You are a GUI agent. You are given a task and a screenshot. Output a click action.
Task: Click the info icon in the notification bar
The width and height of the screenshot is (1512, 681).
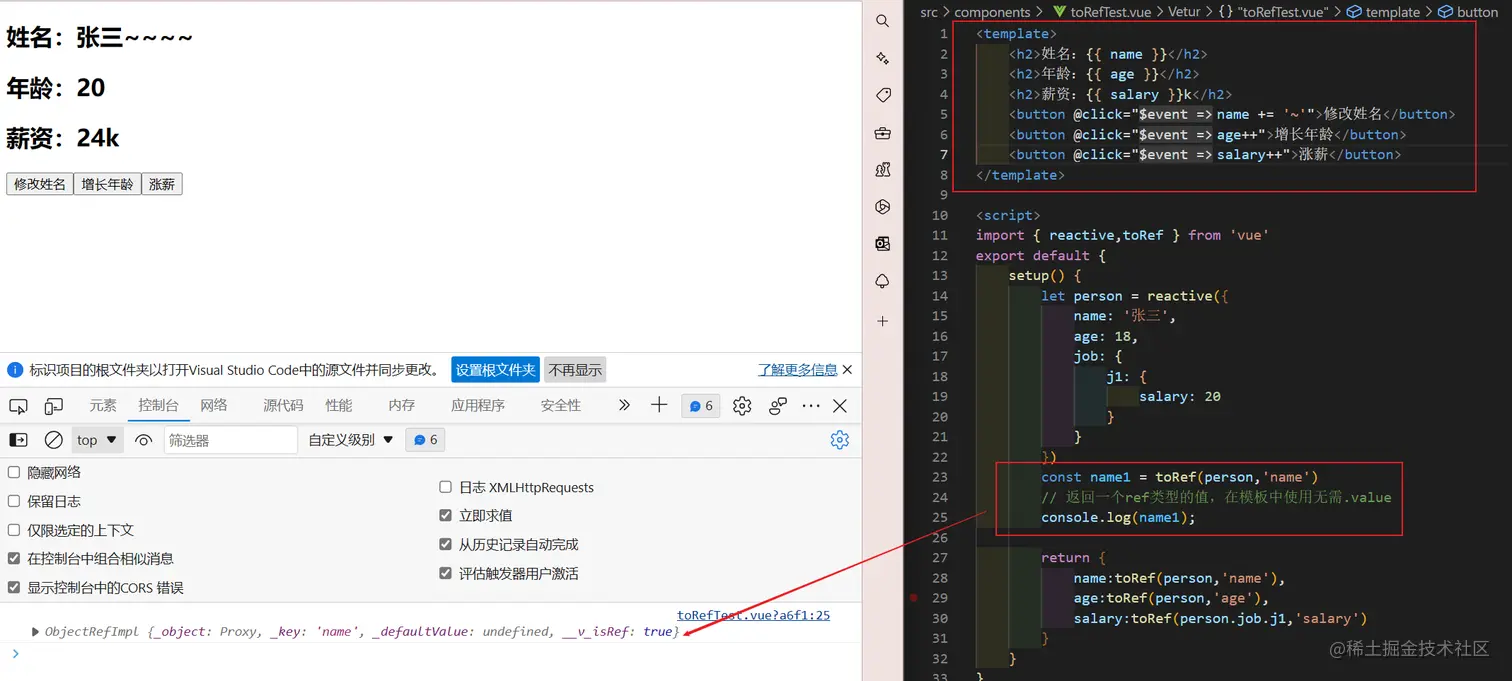point(15,370)
